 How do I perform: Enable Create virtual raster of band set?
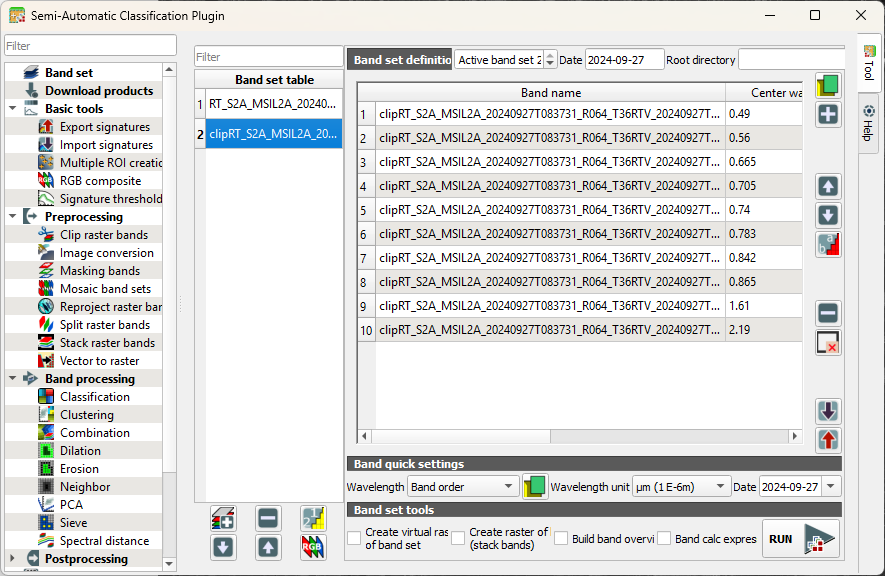pyautogui.click(x=354, y=539)
